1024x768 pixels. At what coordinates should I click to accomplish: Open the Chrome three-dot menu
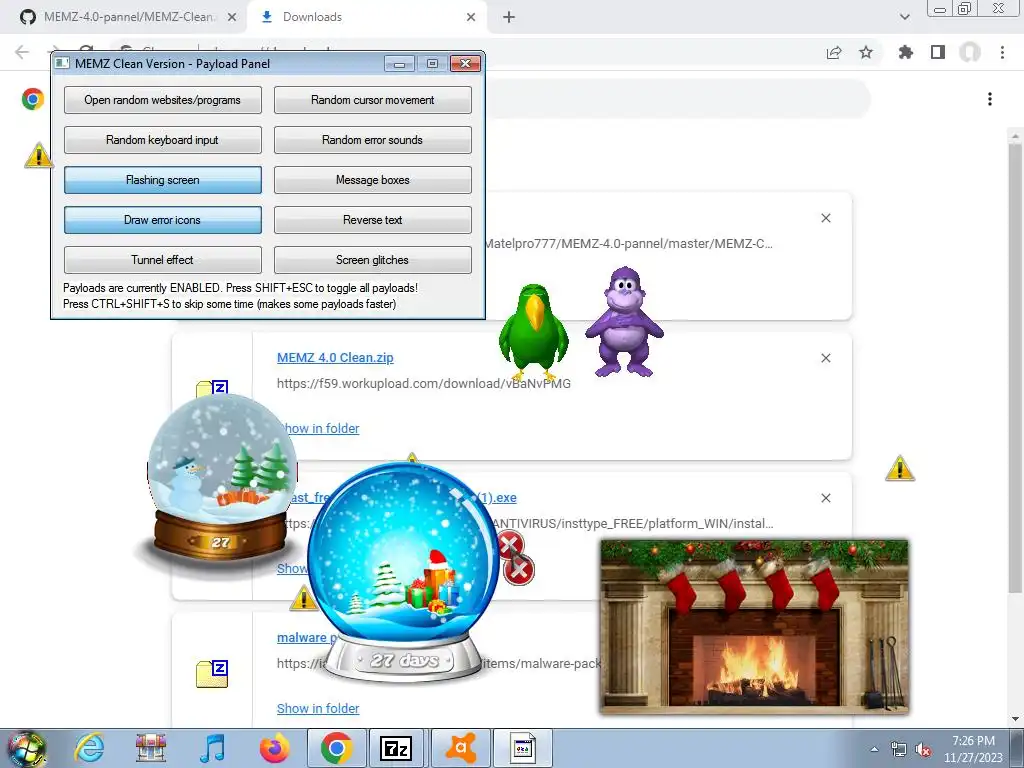pos(1002,52)
